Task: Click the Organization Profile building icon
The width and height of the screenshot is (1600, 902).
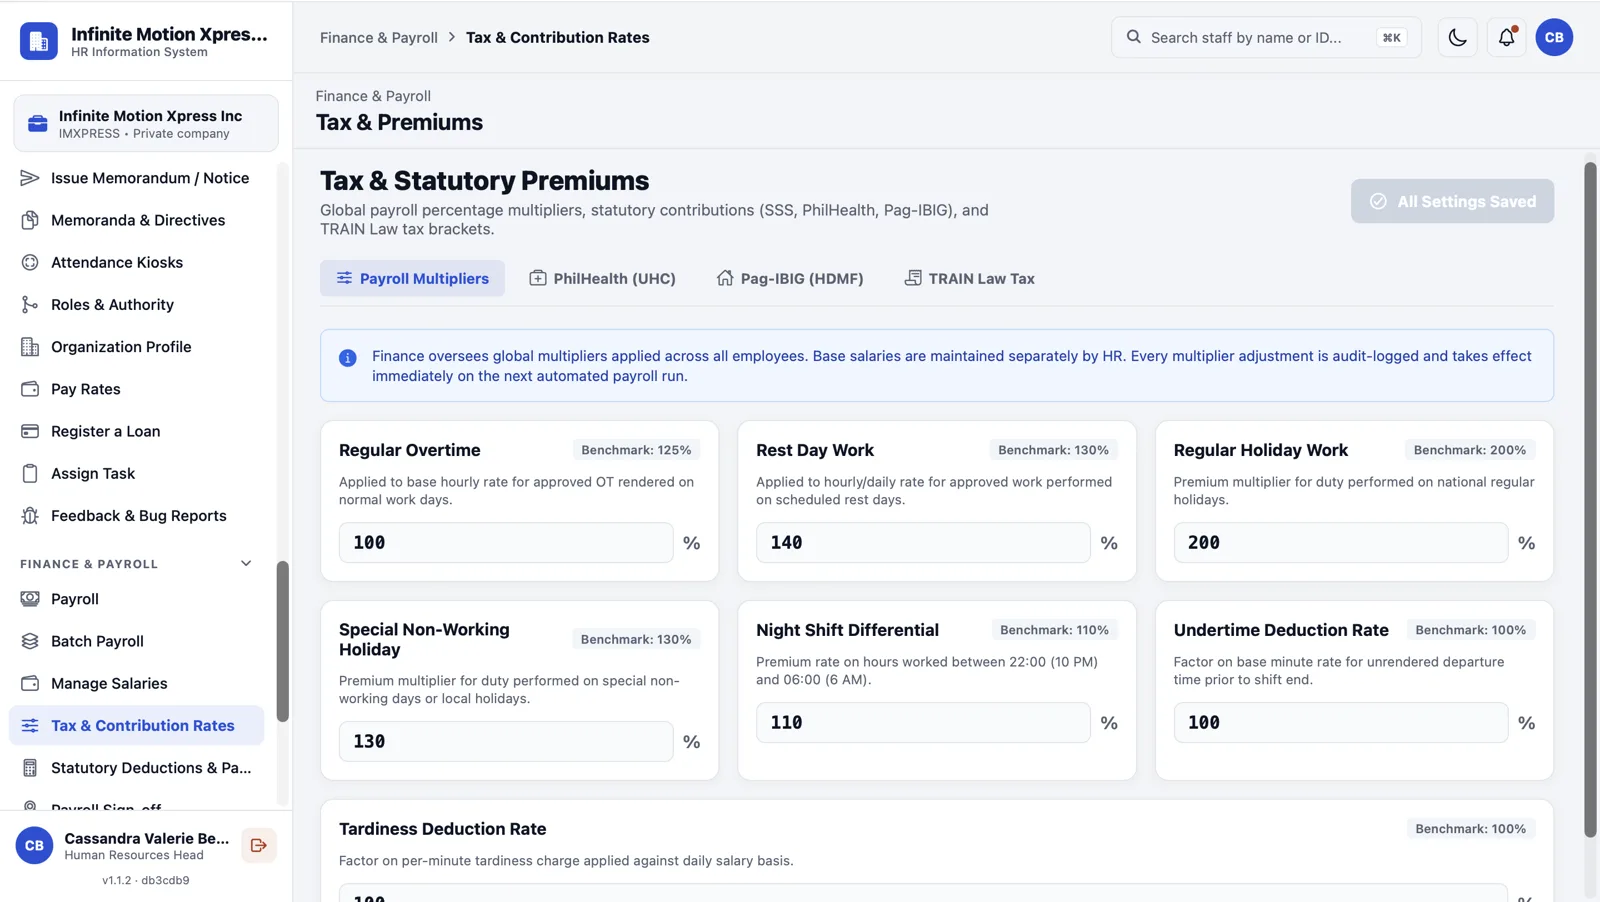Action: click(30, 347)
